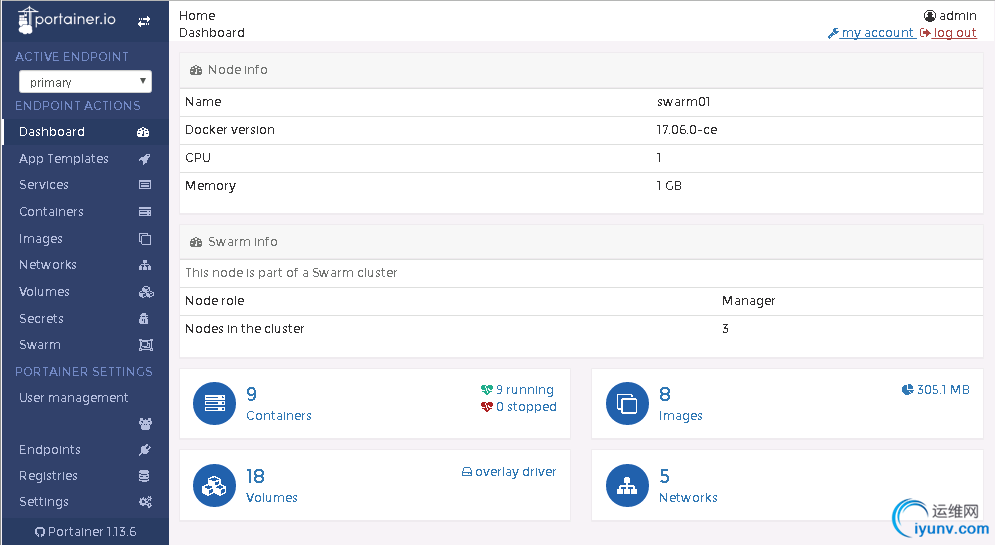This screenshot has height=545, width=995.
Task: Click the Swarm cluster icon in the sidebar
Action: tap(146, 345)
